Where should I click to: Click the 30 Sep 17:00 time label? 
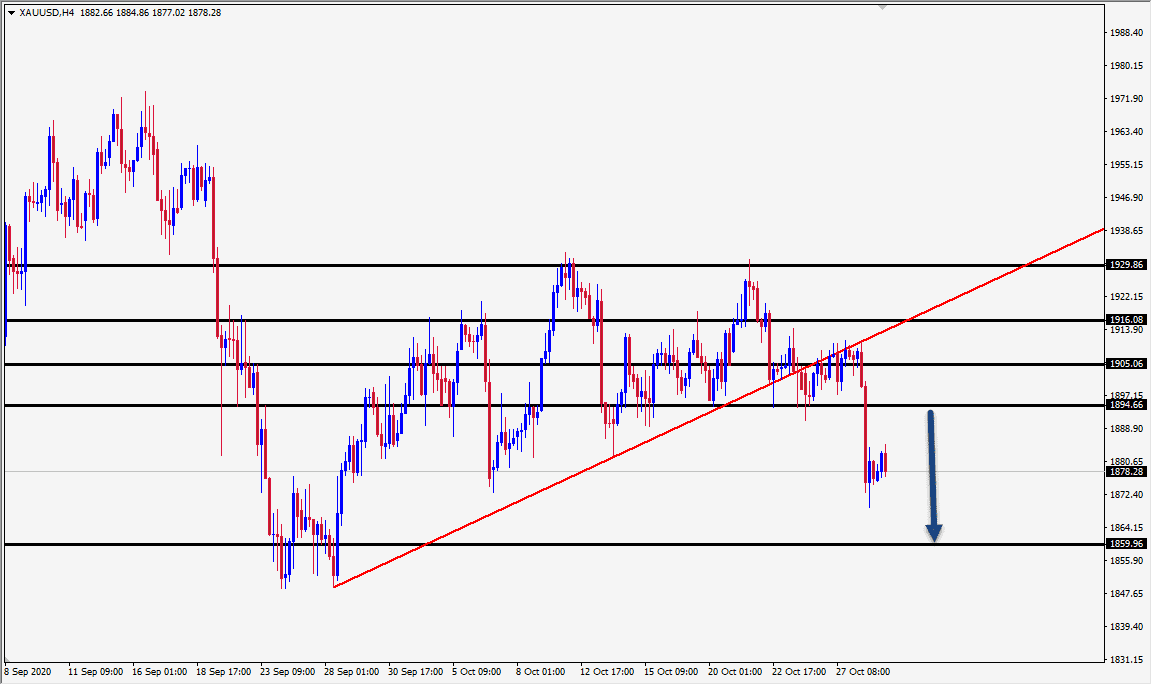[x=416, y=672]
